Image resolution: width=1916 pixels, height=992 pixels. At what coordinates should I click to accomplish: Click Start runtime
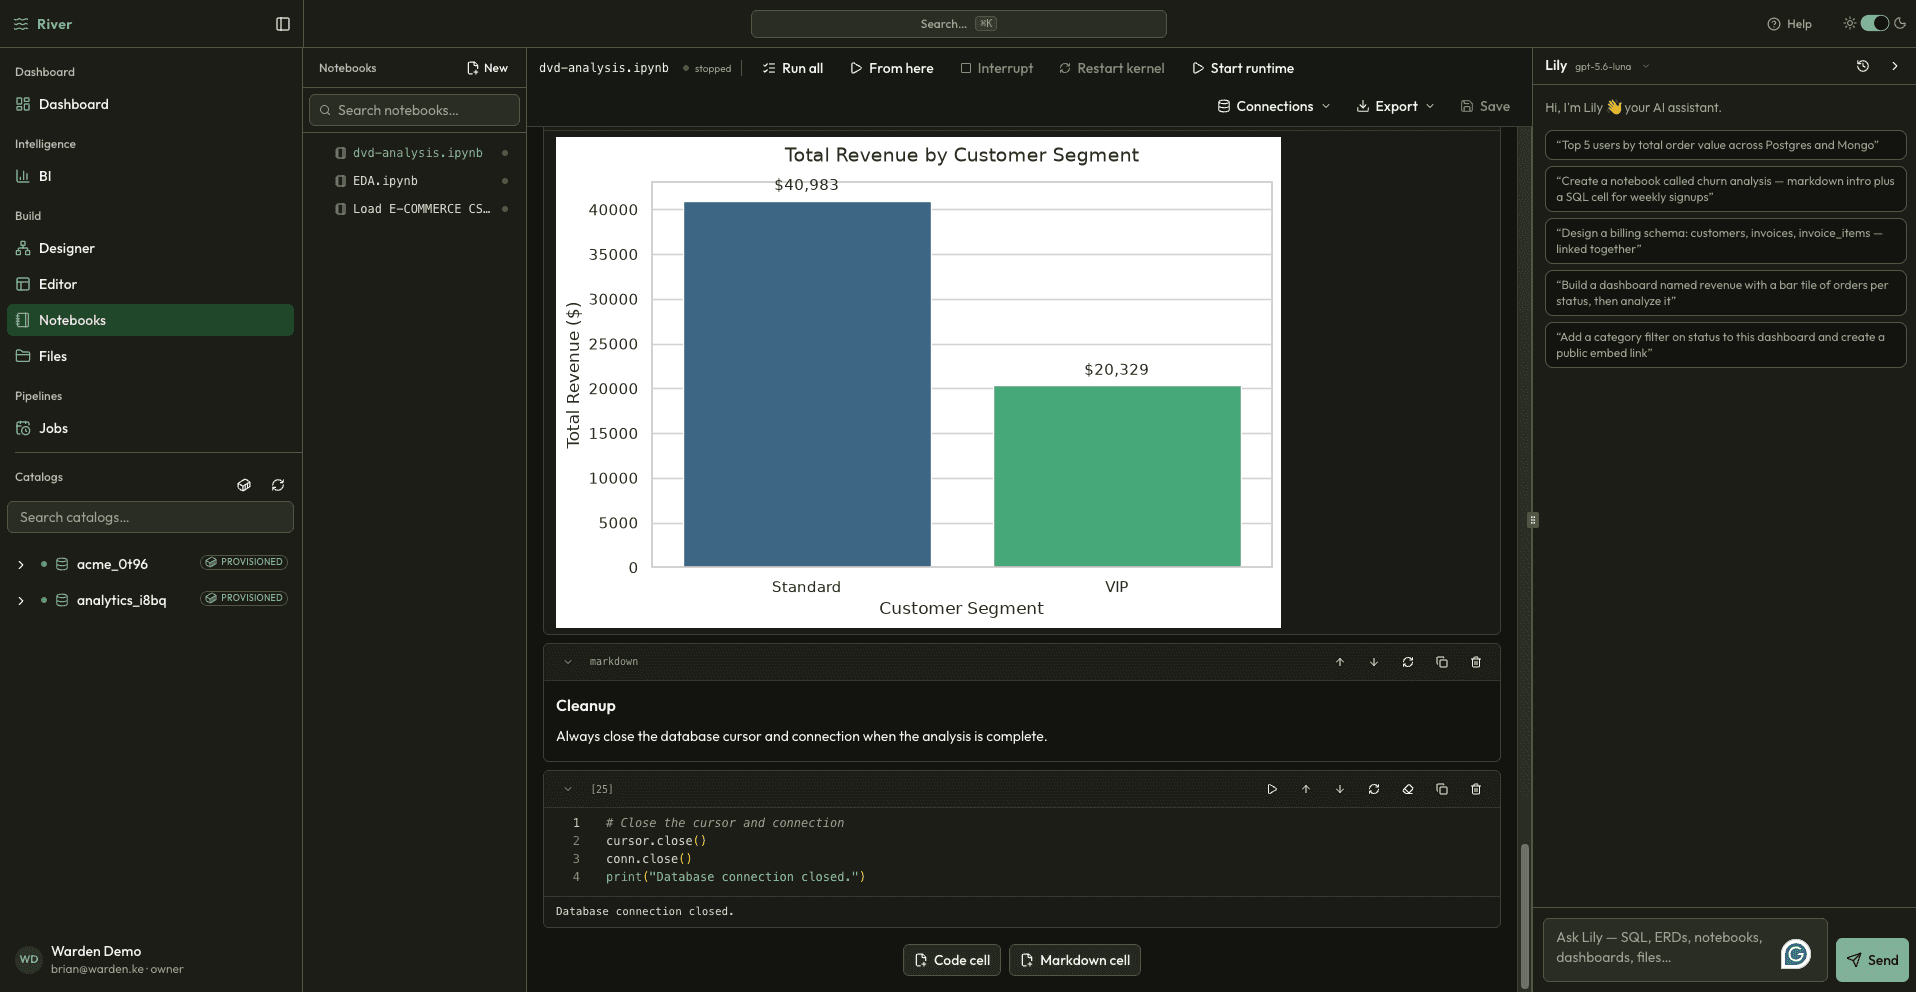pos(1243,68)
